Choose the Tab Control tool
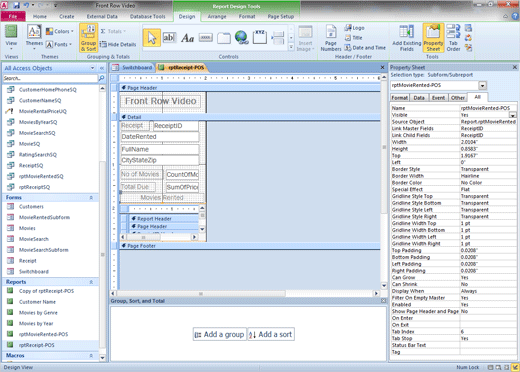 [224, 38]
